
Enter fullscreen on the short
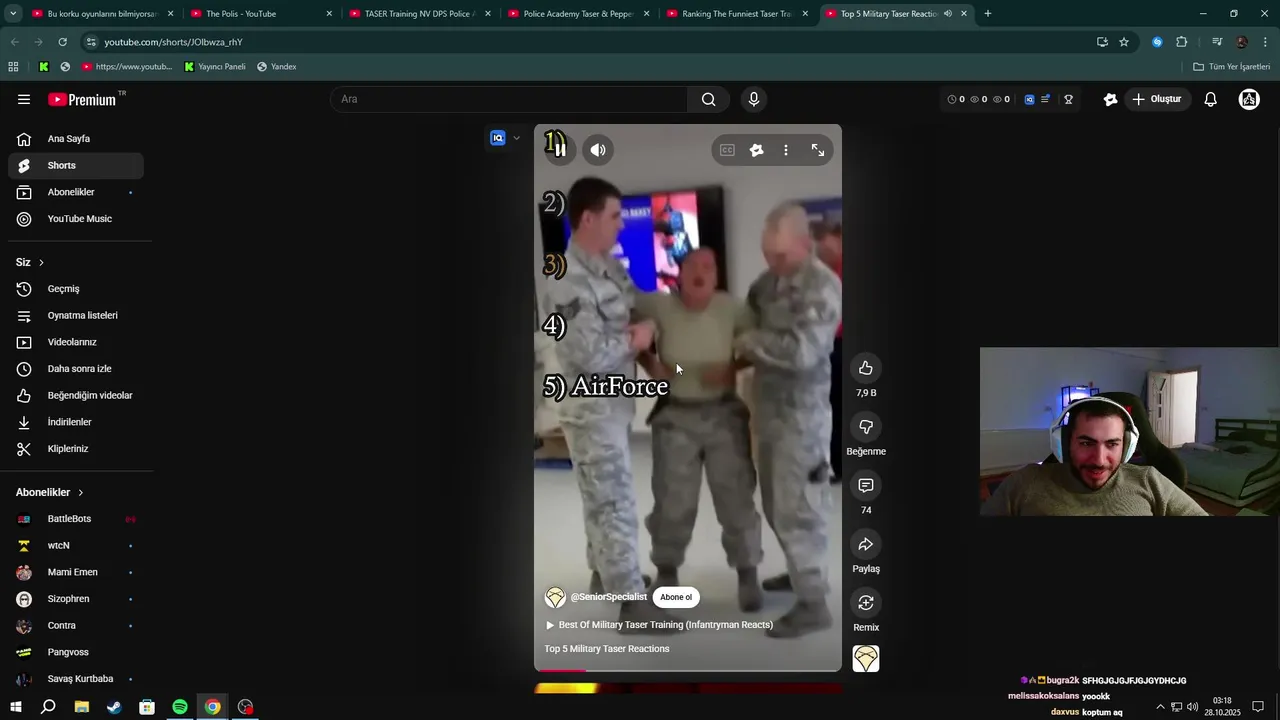[818, 150]
